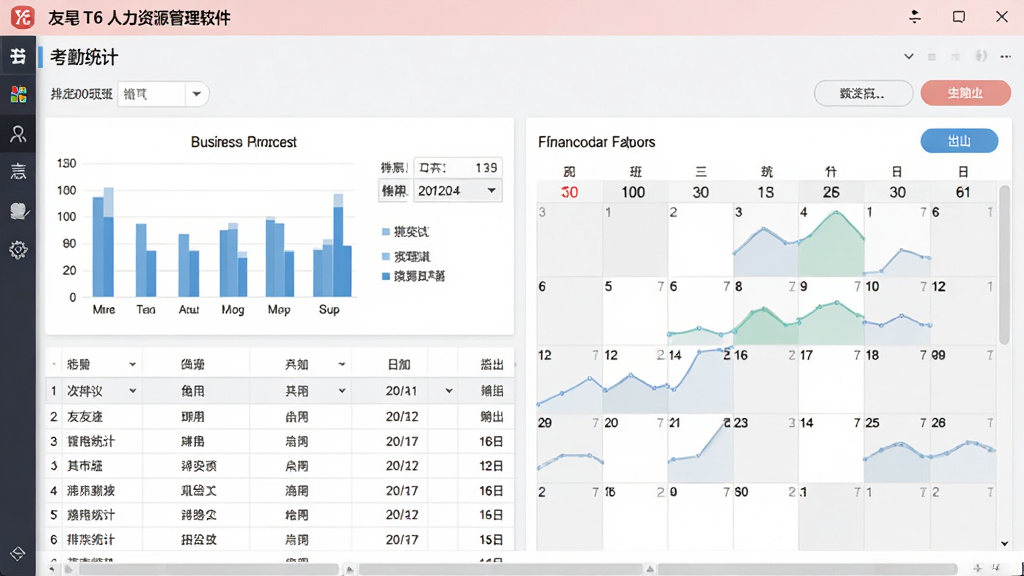Click the "61" value in the calendar header
This screenshot has height=576, width=1024.
click(963, 192)
